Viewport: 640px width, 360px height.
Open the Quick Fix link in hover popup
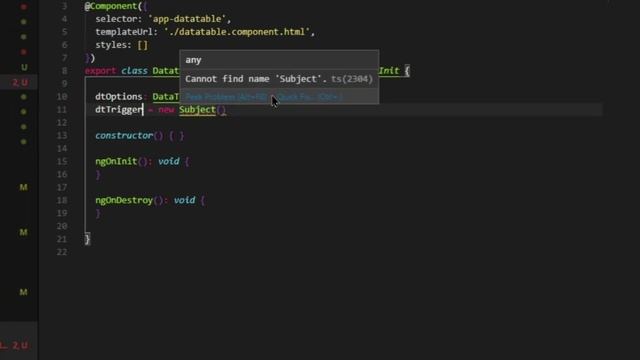pyautogui.click(x=310, y=97)
